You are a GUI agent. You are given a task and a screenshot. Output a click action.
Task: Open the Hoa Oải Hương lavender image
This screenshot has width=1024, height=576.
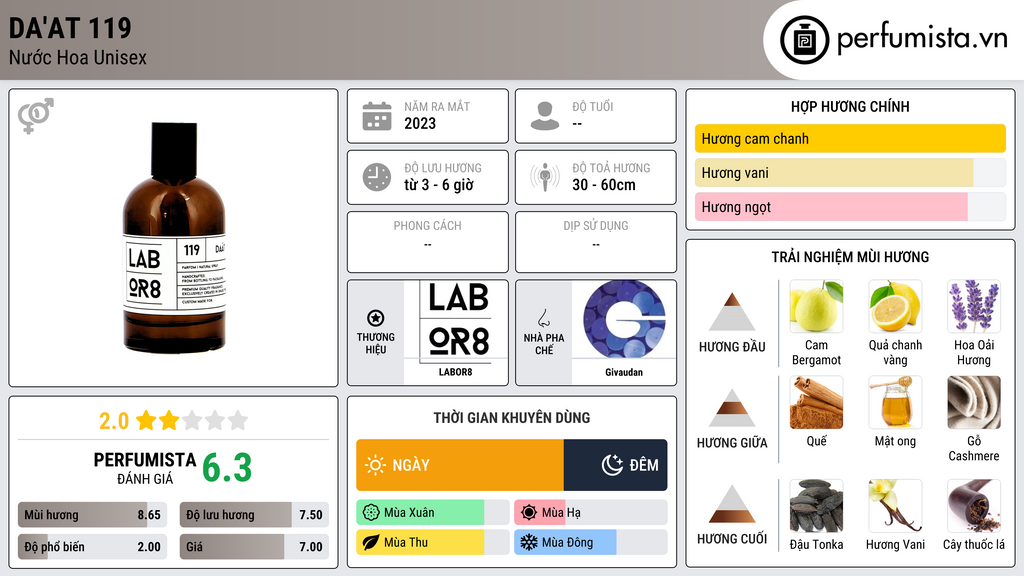974,306
